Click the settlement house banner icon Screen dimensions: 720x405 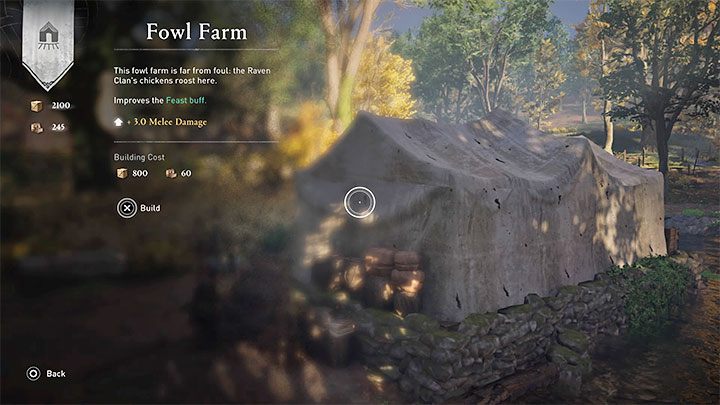[x=48, y=36]
